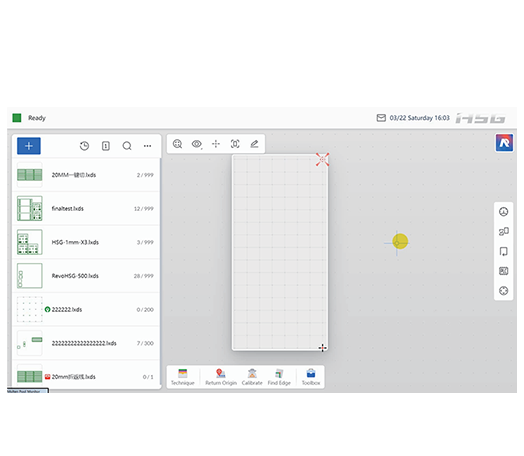
Task: Click the fit-to-screen frame icon
Action: pos(235,144)
